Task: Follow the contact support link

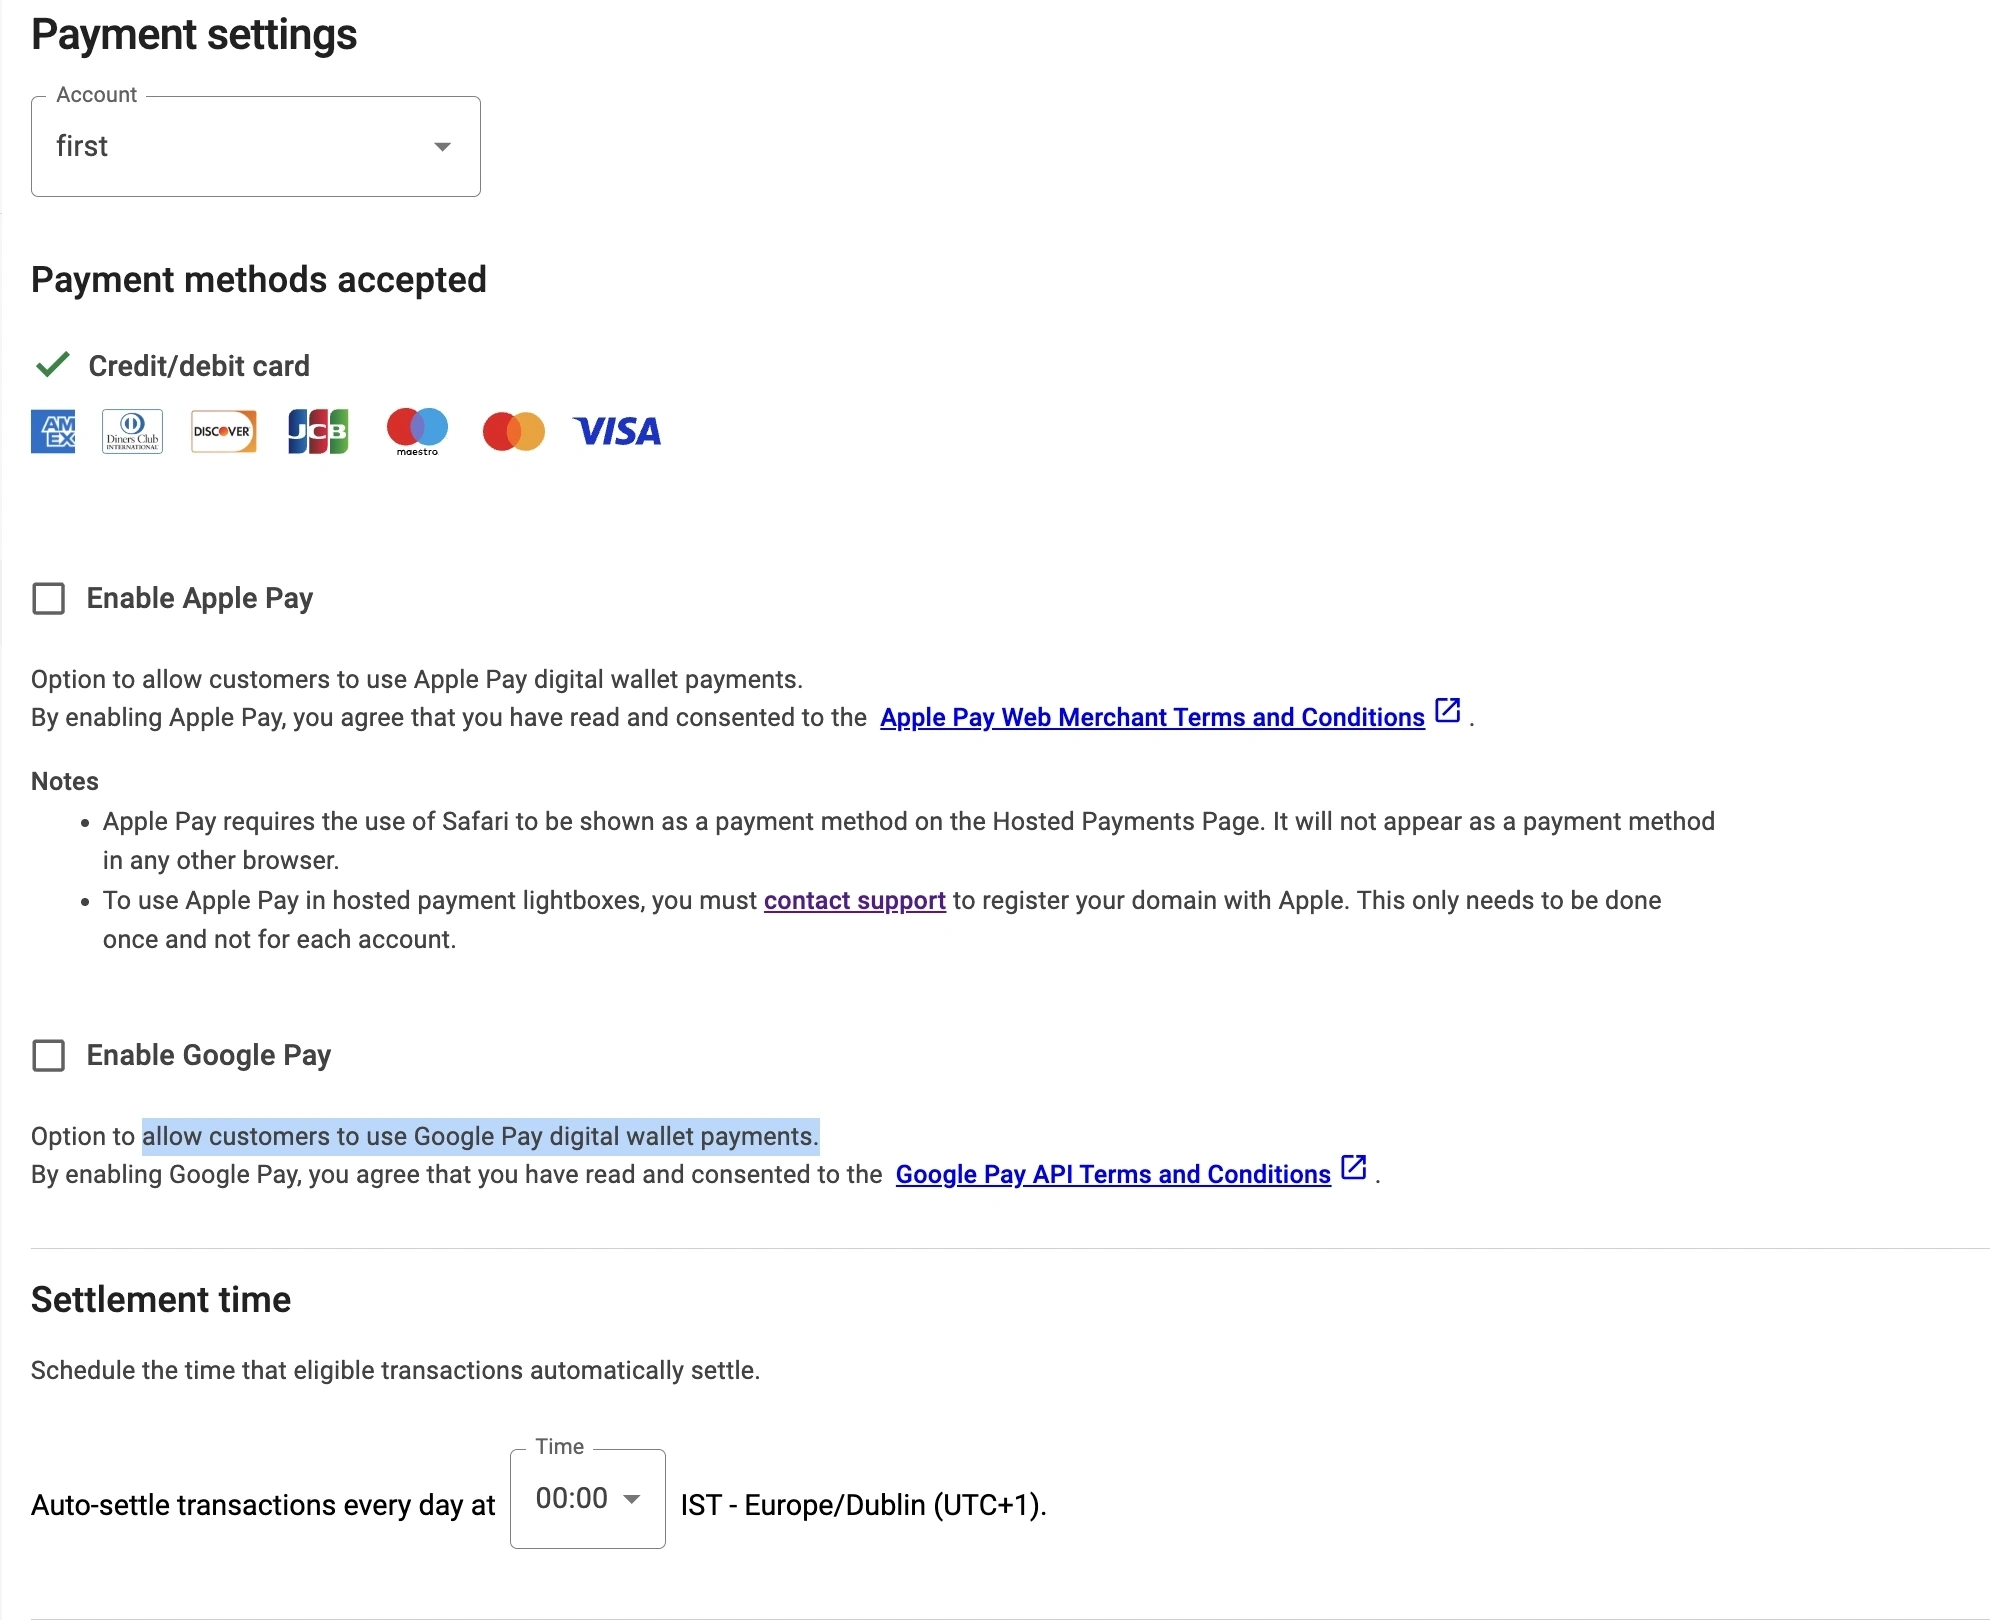Action: pos(854,901)
